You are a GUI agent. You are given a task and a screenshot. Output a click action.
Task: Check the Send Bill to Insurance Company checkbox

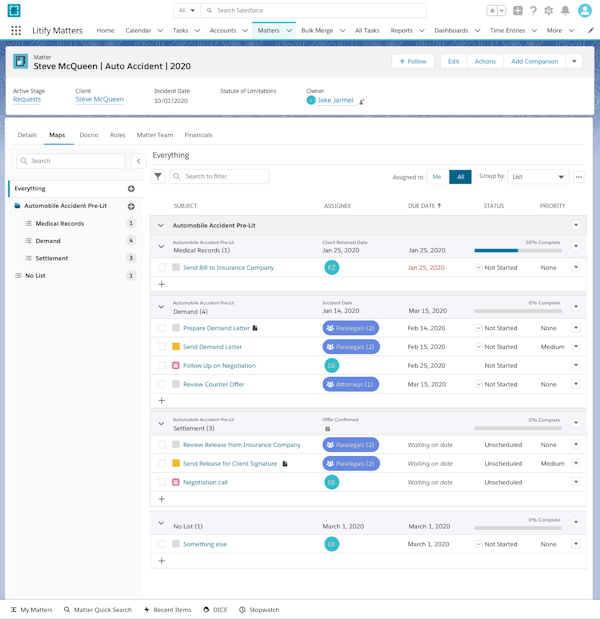click(162, 268)
